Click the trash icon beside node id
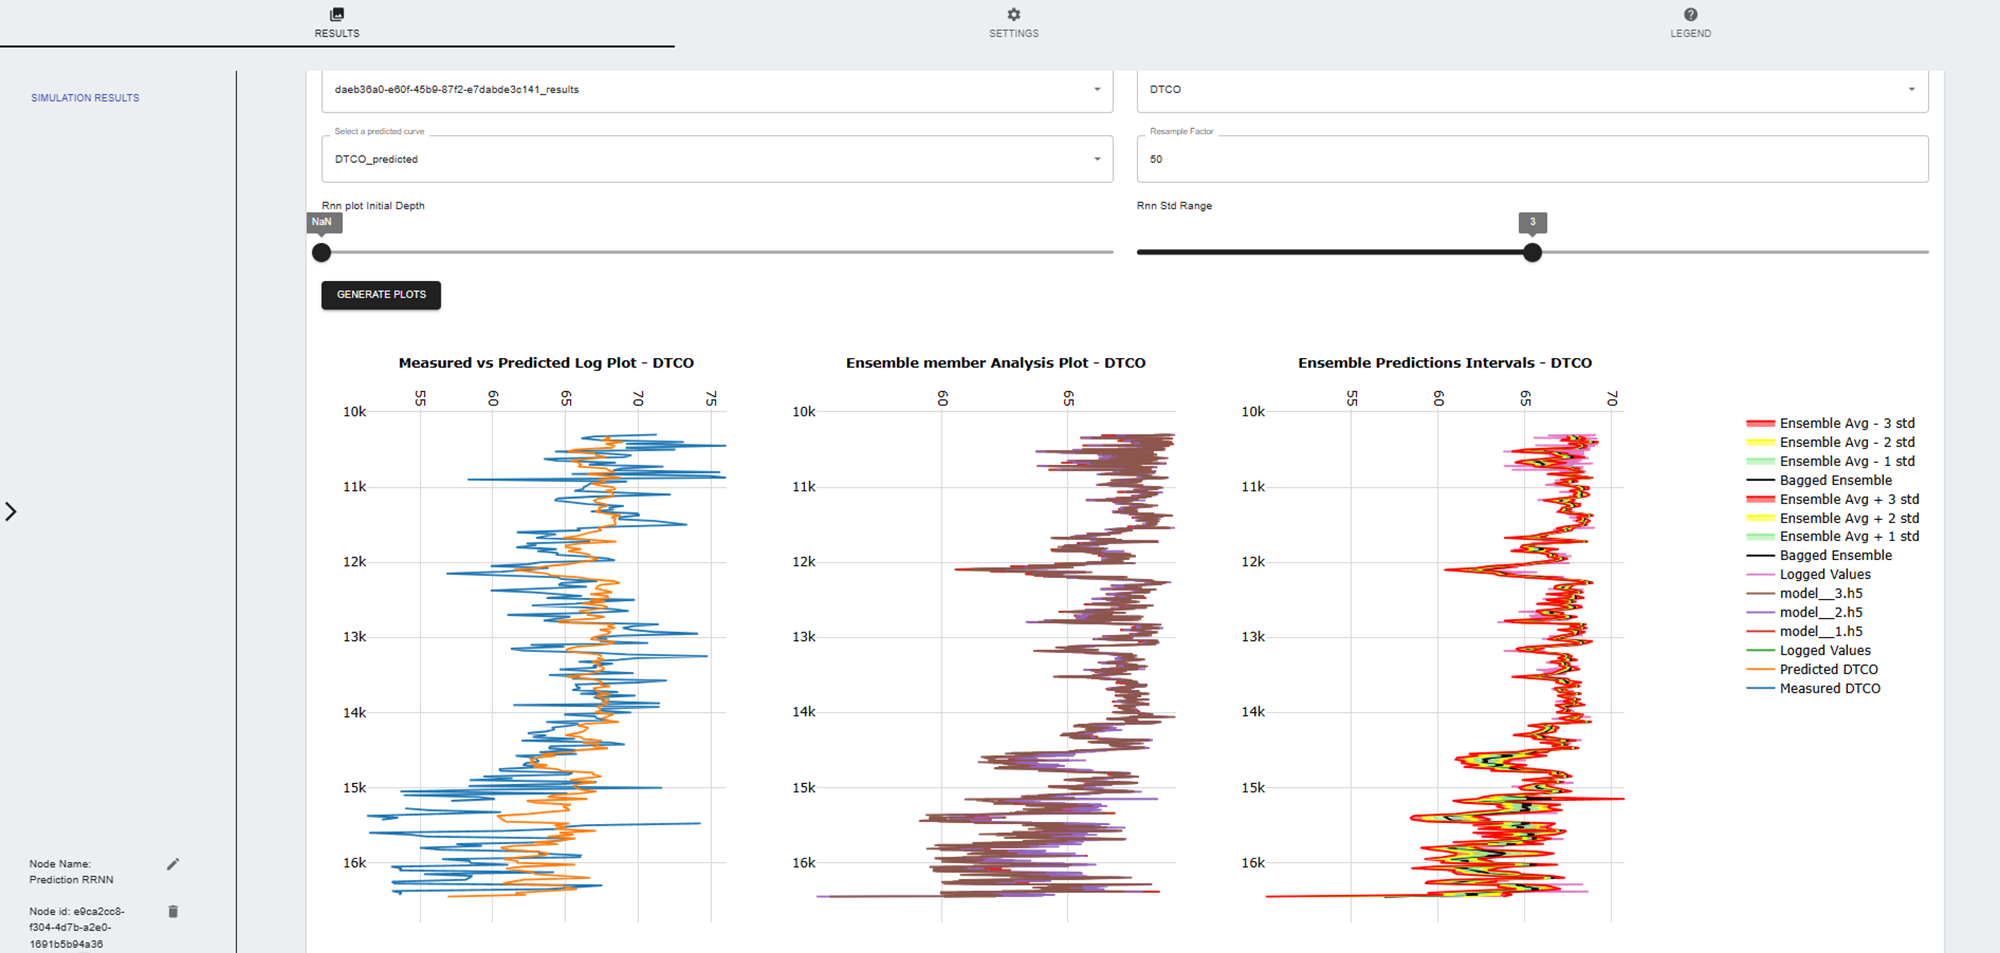Image resolution: width=2000 pixels, height=953 pixels. [173, 912]
